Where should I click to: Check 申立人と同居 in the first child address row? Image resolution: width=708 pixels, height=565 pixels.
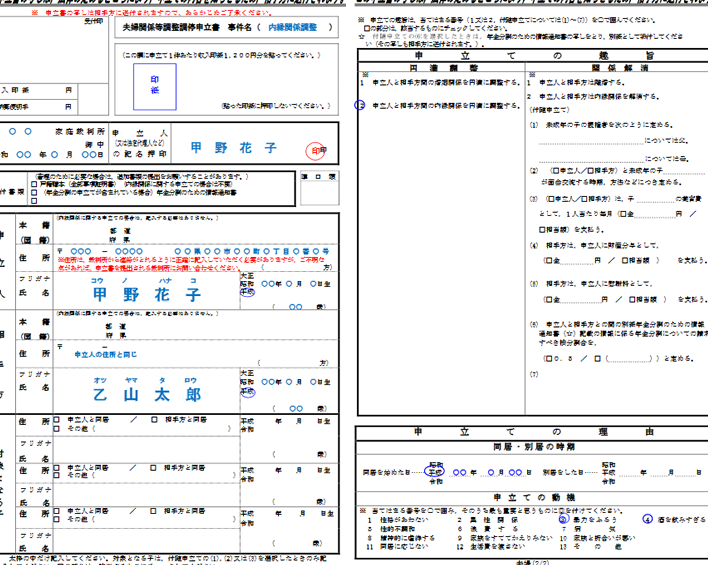tap(56, 420)
